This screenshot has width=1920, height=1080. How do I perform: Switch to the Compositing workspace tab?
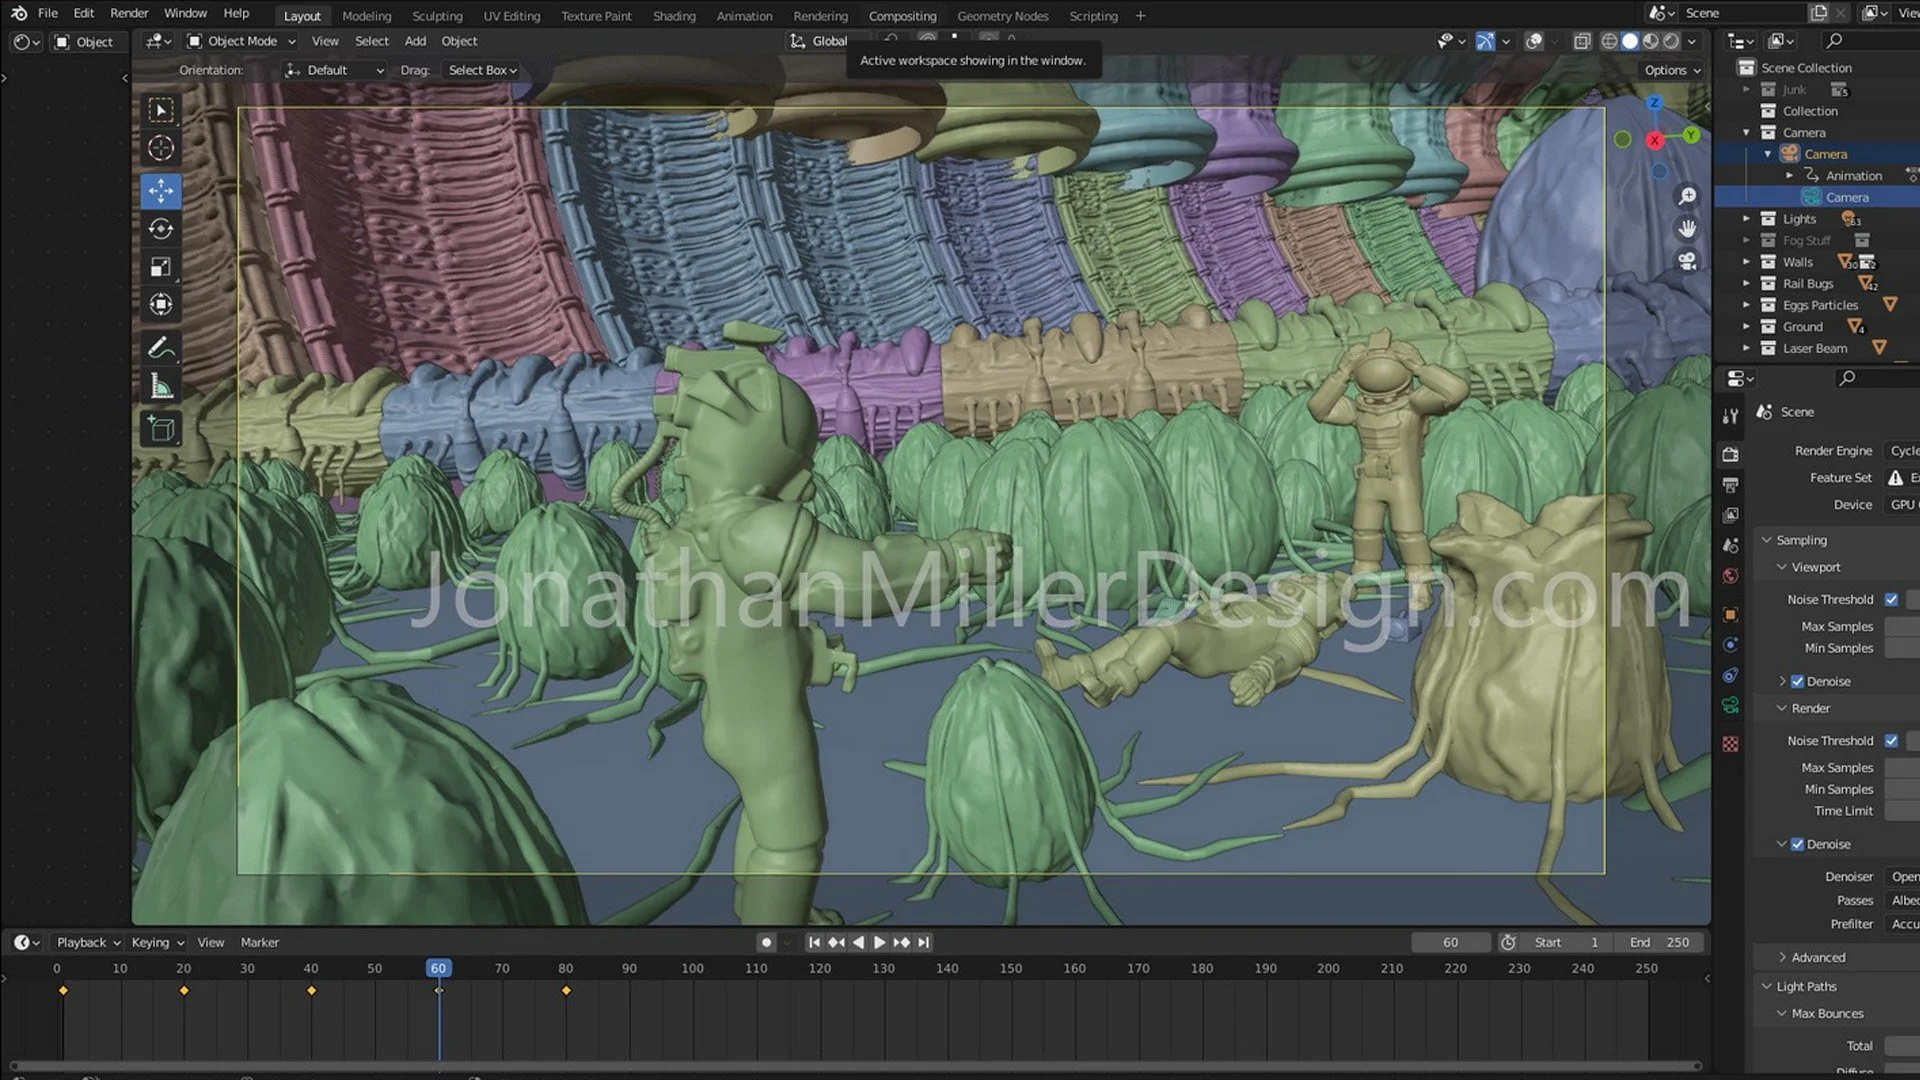point(902,16)
